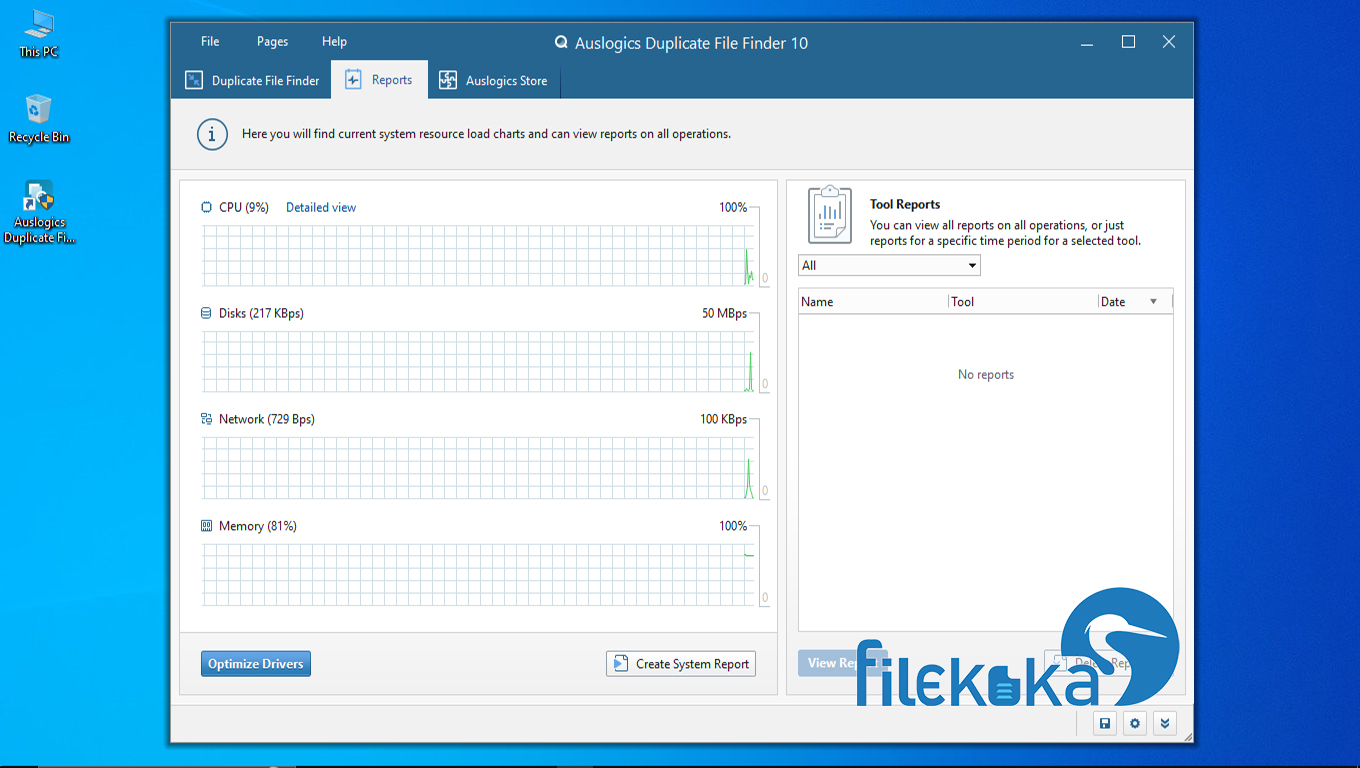Image resolution: width=1360 pixels, height=768 pixels.
Task: Open the File menu
Action: (210, 41)
